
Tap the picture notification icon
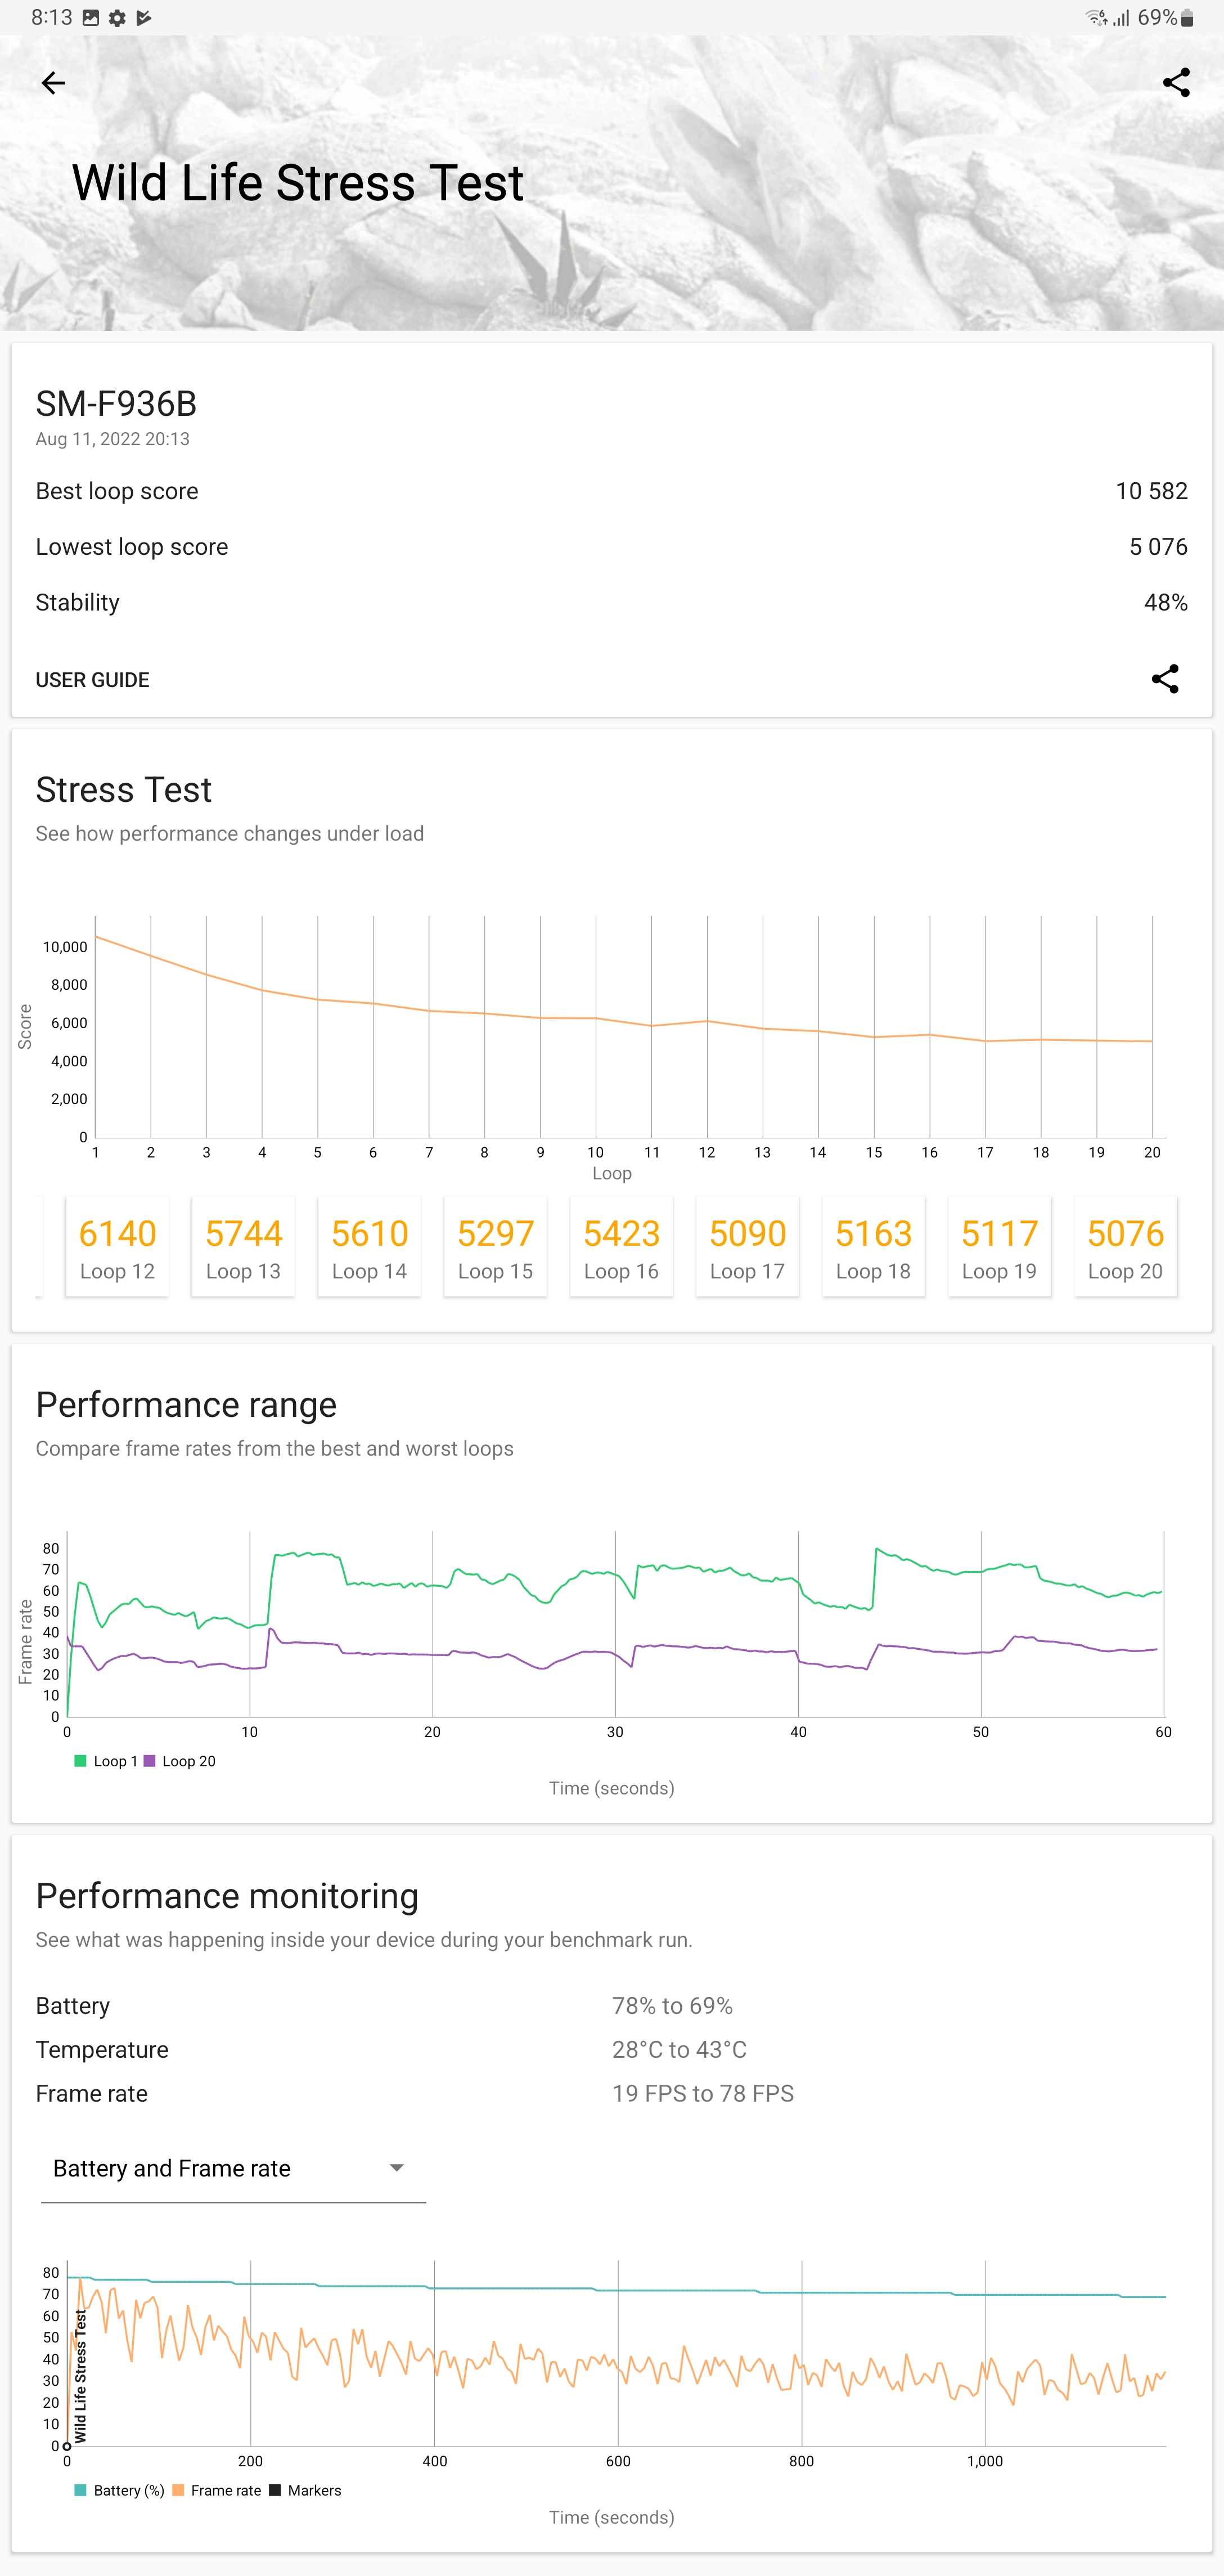click(91, 18)
